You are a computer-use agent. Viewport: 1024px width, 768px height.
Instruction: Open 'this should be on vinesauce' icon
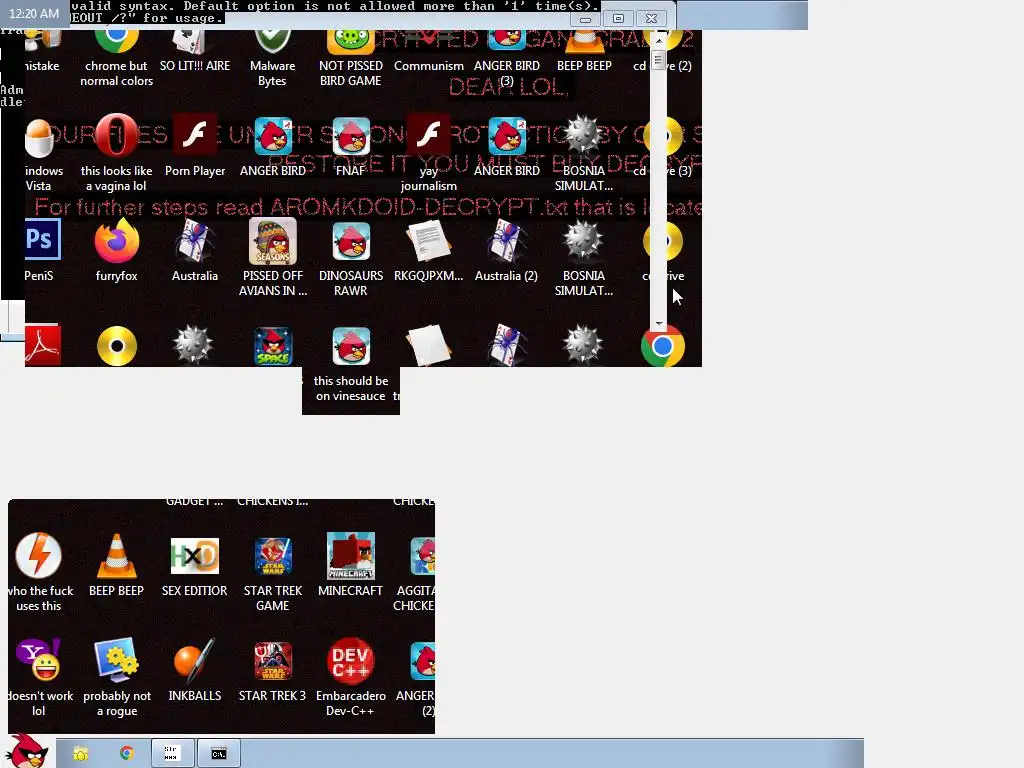(351, 364)
